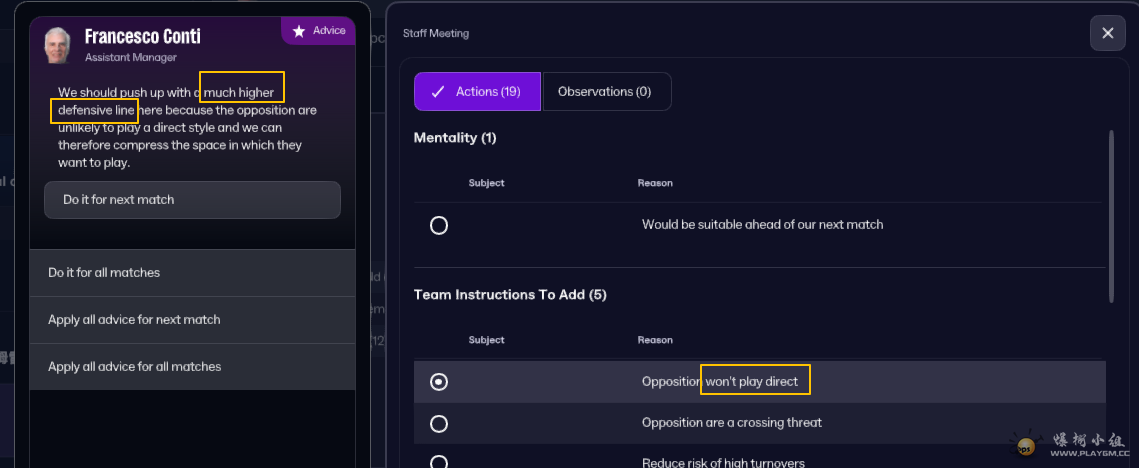This screenshot has width=1139, height=468.
Task: Select the "Opposition won't play direct" radio button
Action: (439, 381)
